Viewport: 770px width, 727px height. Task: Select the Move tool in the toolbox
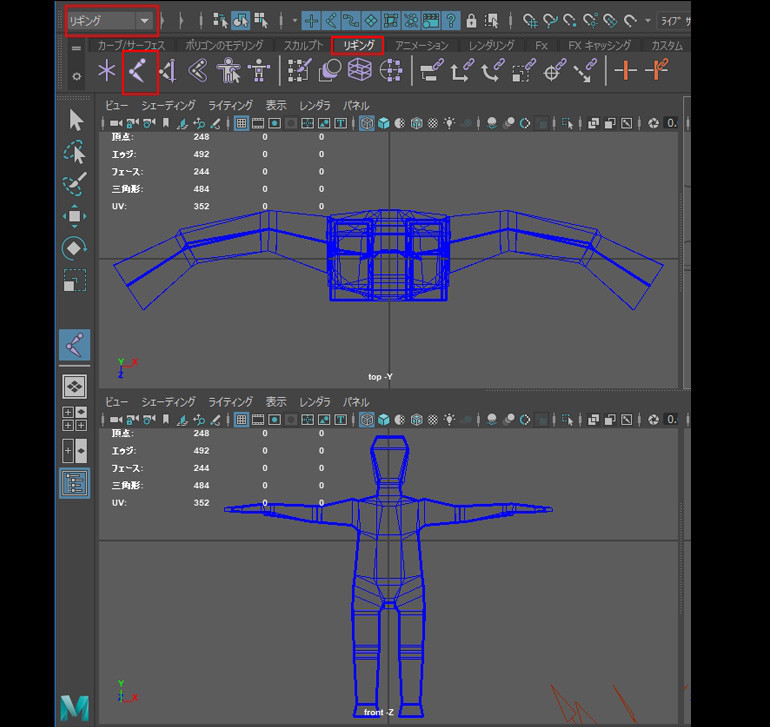point(76,216)
